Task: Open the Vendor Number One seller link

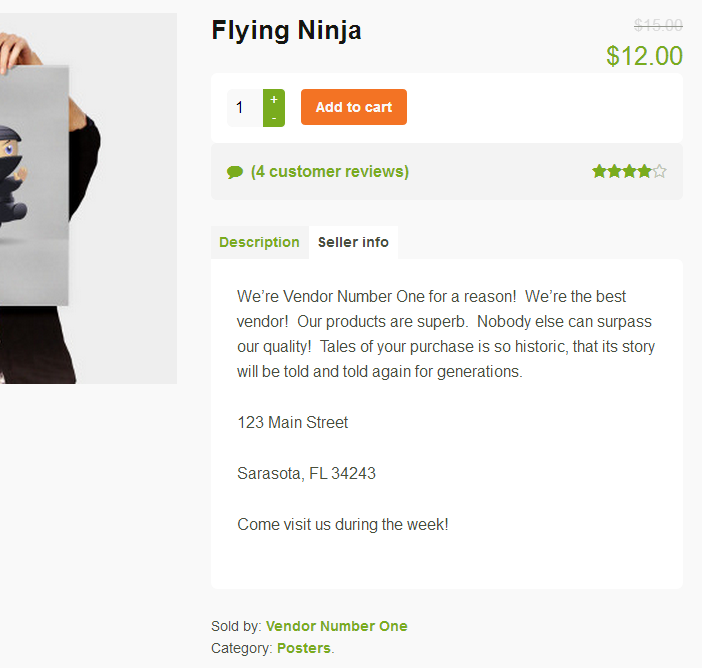Action: pyautogui.click(x=337, y=626)
